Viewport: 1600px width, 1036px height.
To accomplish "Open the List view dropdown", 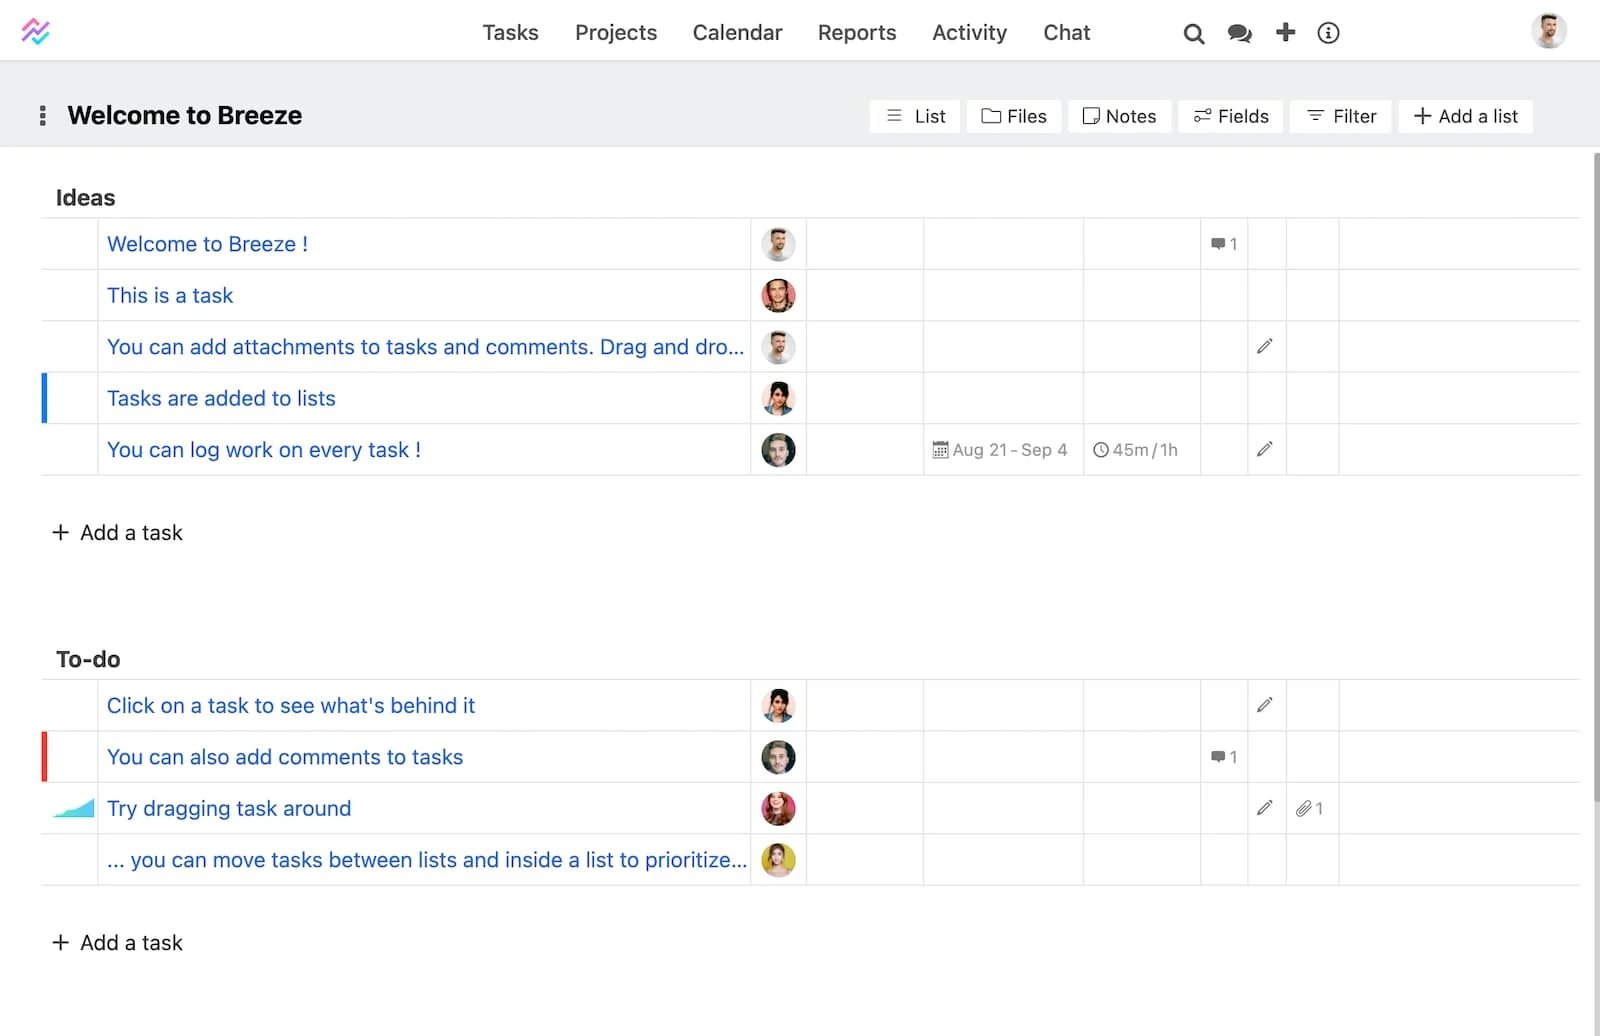I will click(915, 116).
